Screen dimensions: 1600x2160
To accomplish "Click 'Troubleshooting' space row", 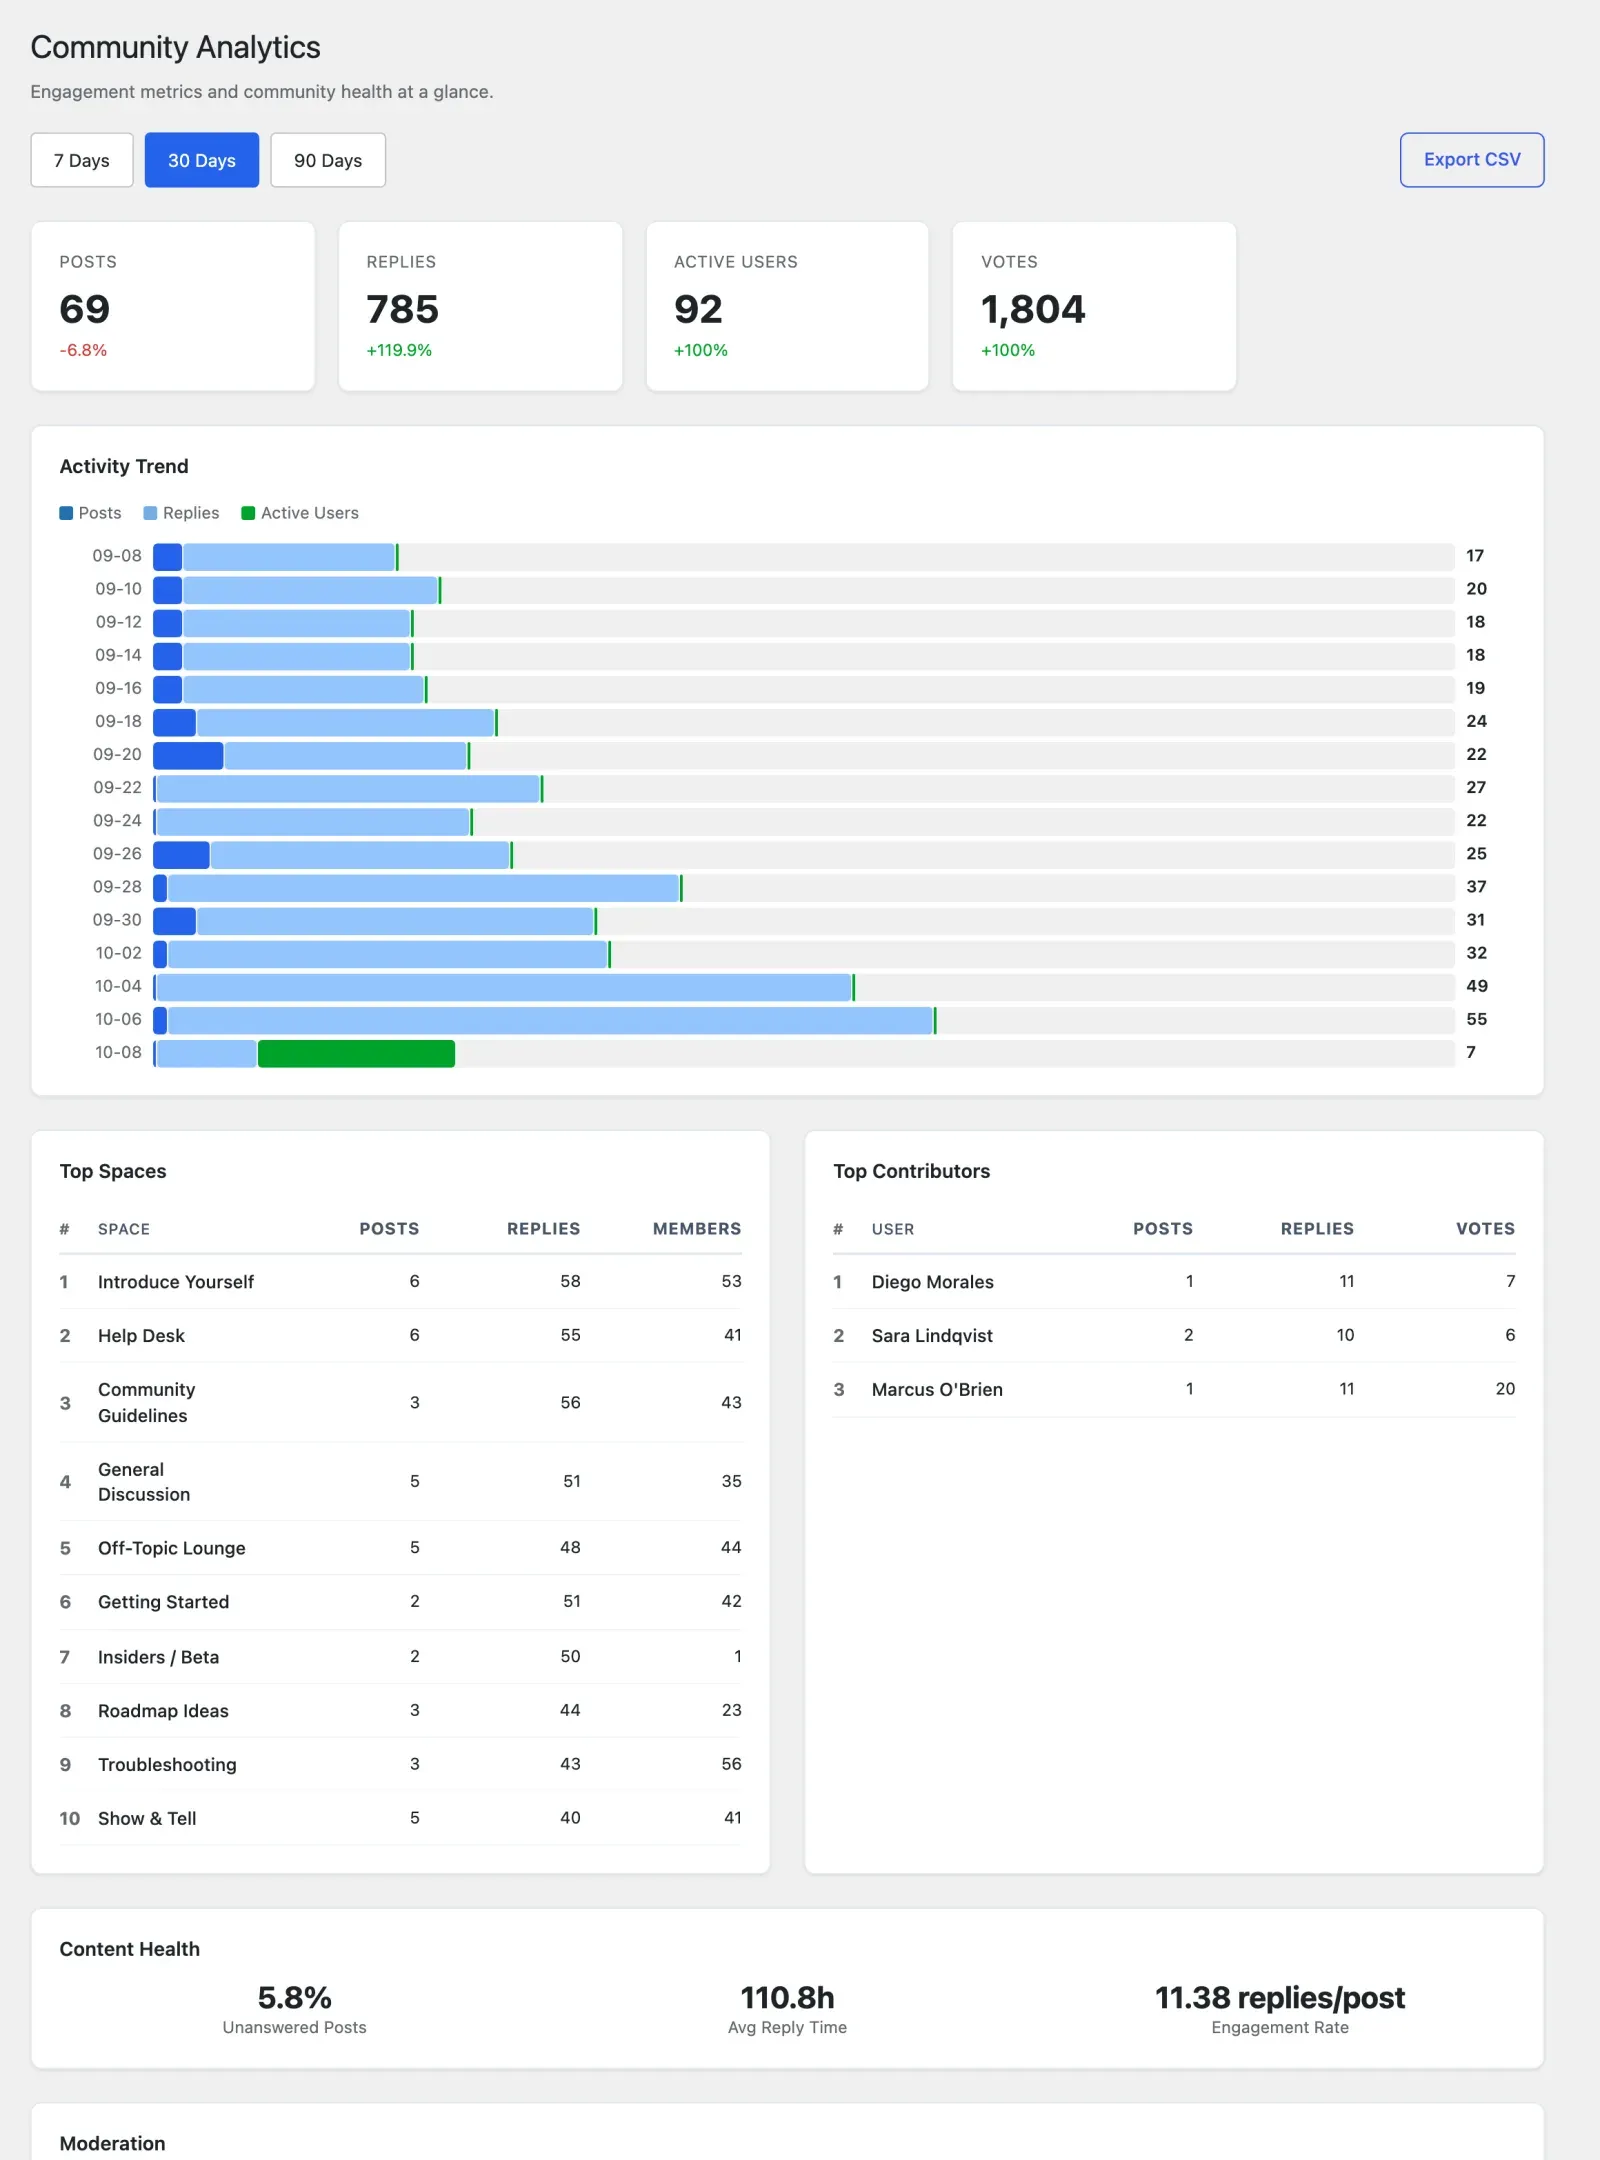I will click(400, 1765).
